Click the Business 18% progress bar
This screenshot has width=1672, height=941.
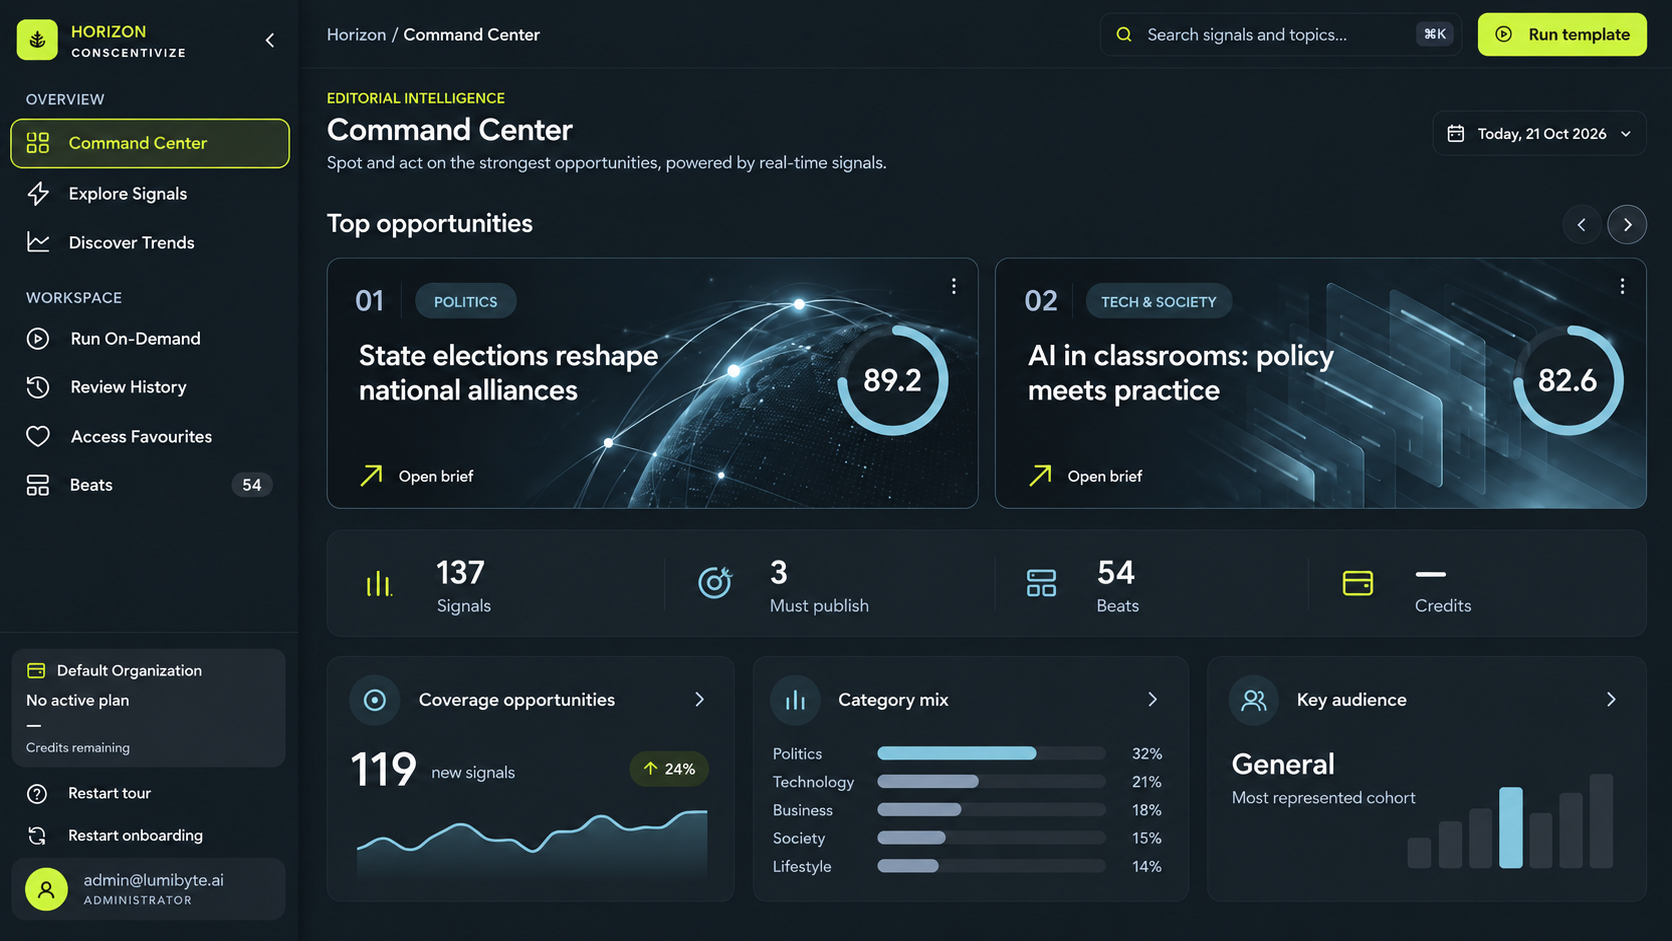991,809
